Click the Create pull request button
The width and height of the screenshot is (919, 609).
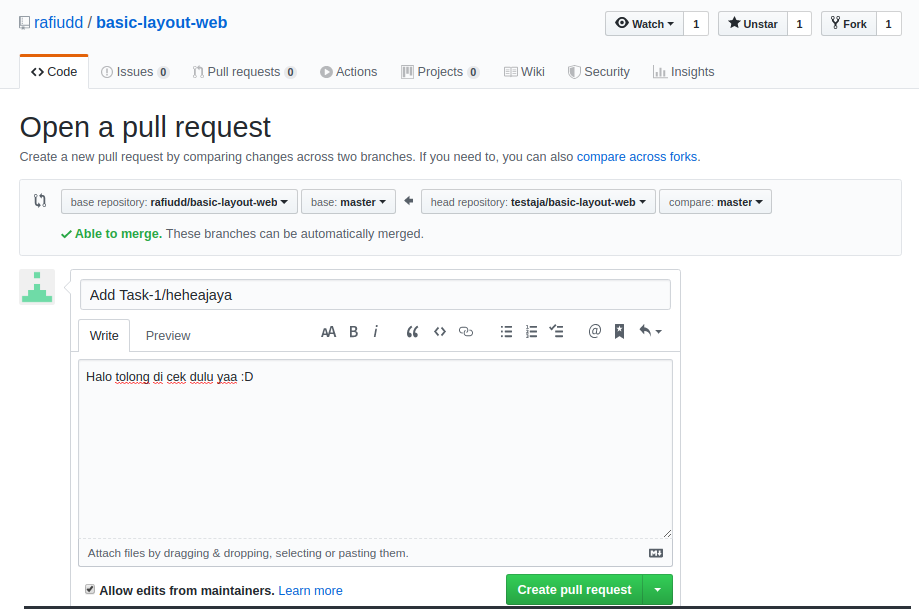point(574,590)
